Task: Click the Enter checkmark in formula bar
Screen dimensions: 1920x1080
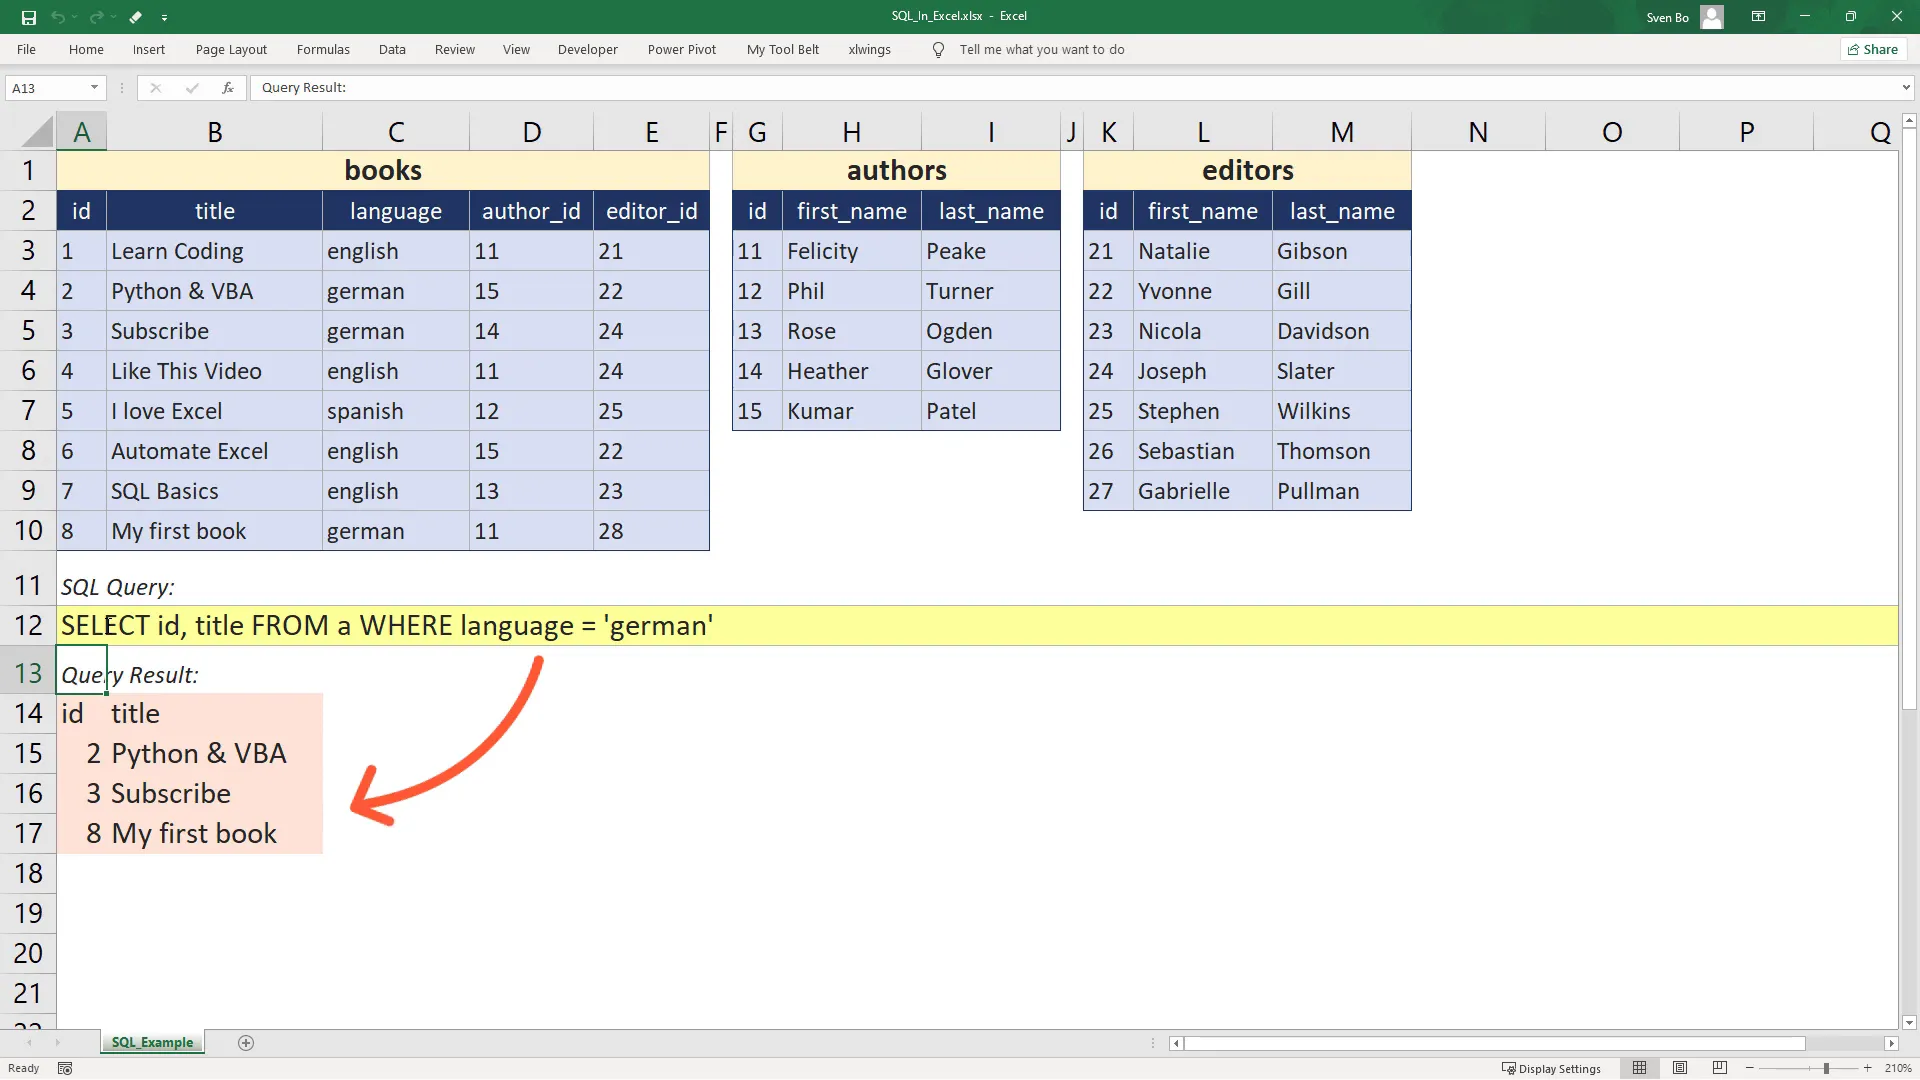Action: click(192, 88)
